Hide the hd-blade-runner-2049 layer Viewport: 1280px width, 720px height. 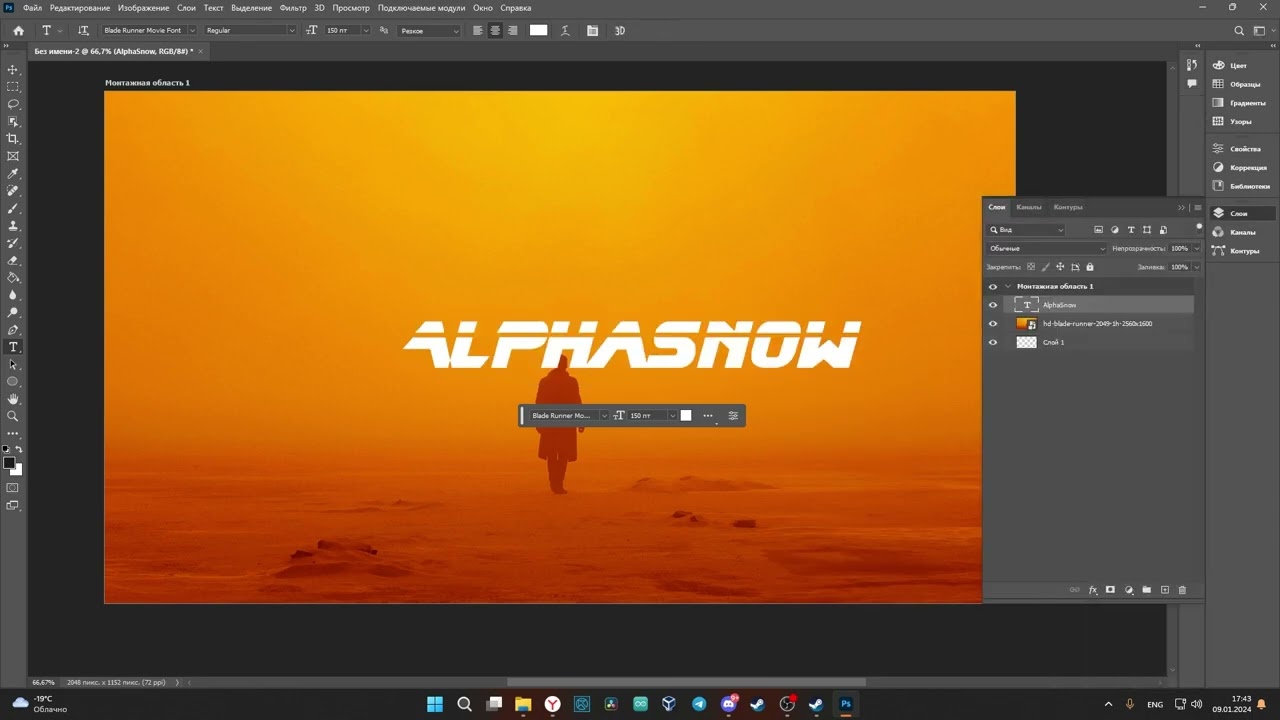pyautogui.click(x=993, y=324)
